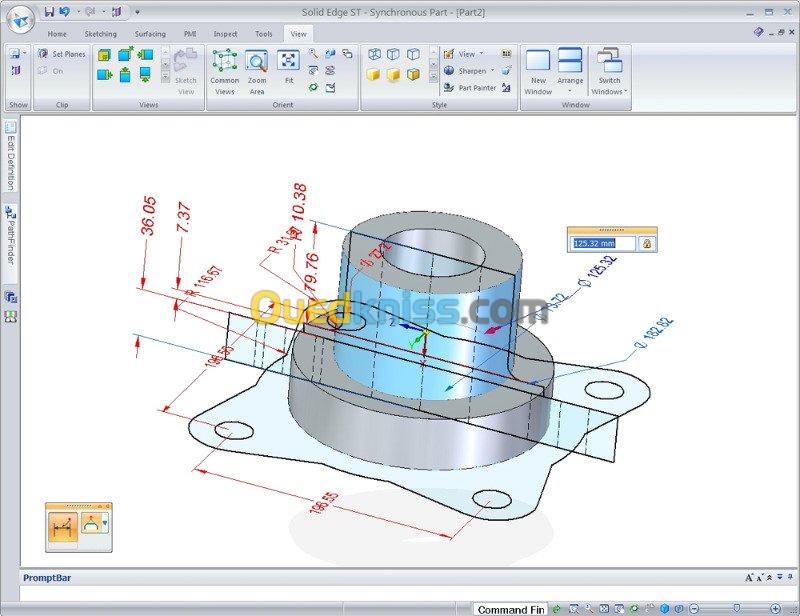Choose the first yellow shaded style cube
Screen dimensions: 800x616
point(373,75)
